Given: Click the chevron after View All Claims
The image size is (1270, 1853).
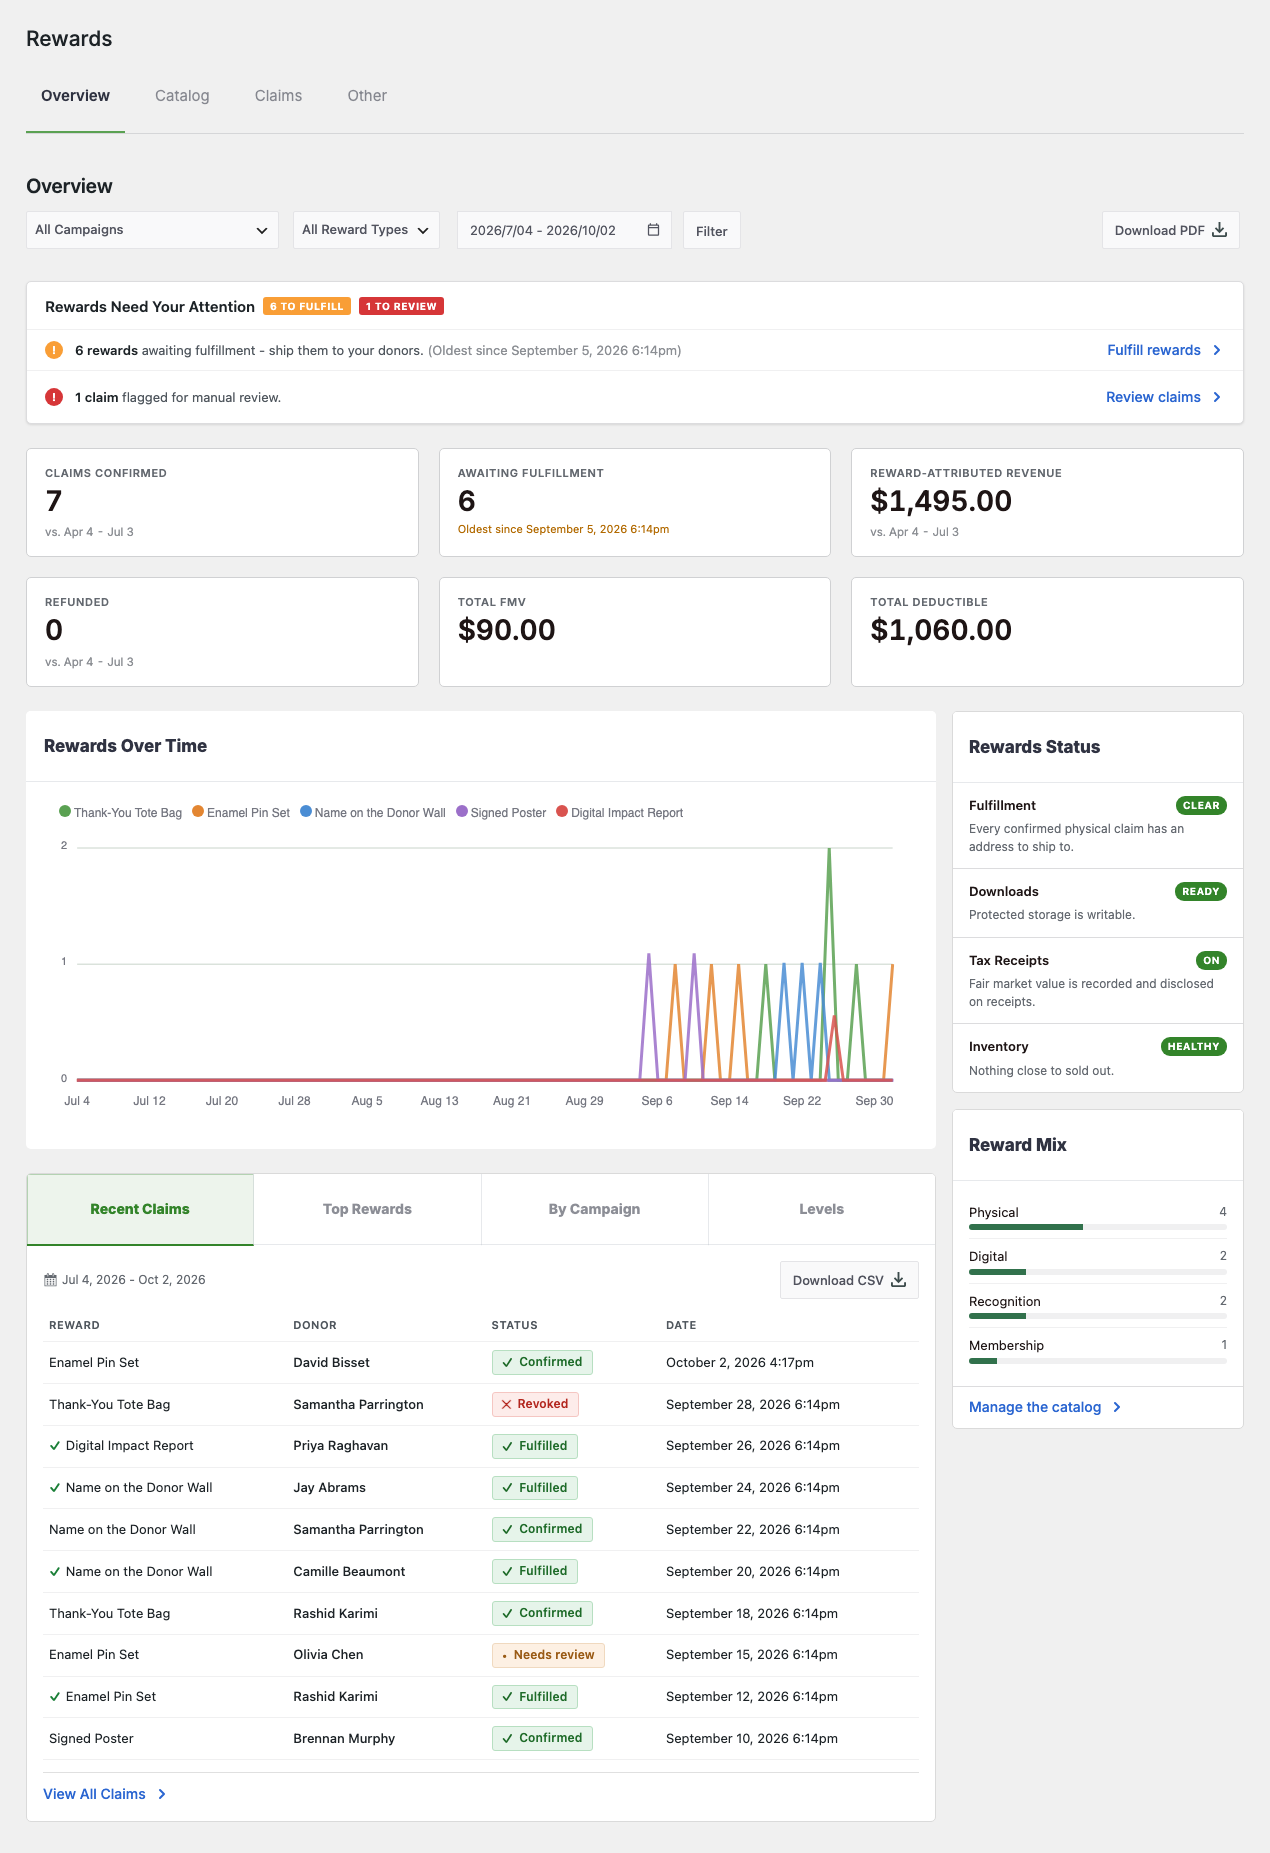Looking at the screenshot, I should coord(162,1794).
